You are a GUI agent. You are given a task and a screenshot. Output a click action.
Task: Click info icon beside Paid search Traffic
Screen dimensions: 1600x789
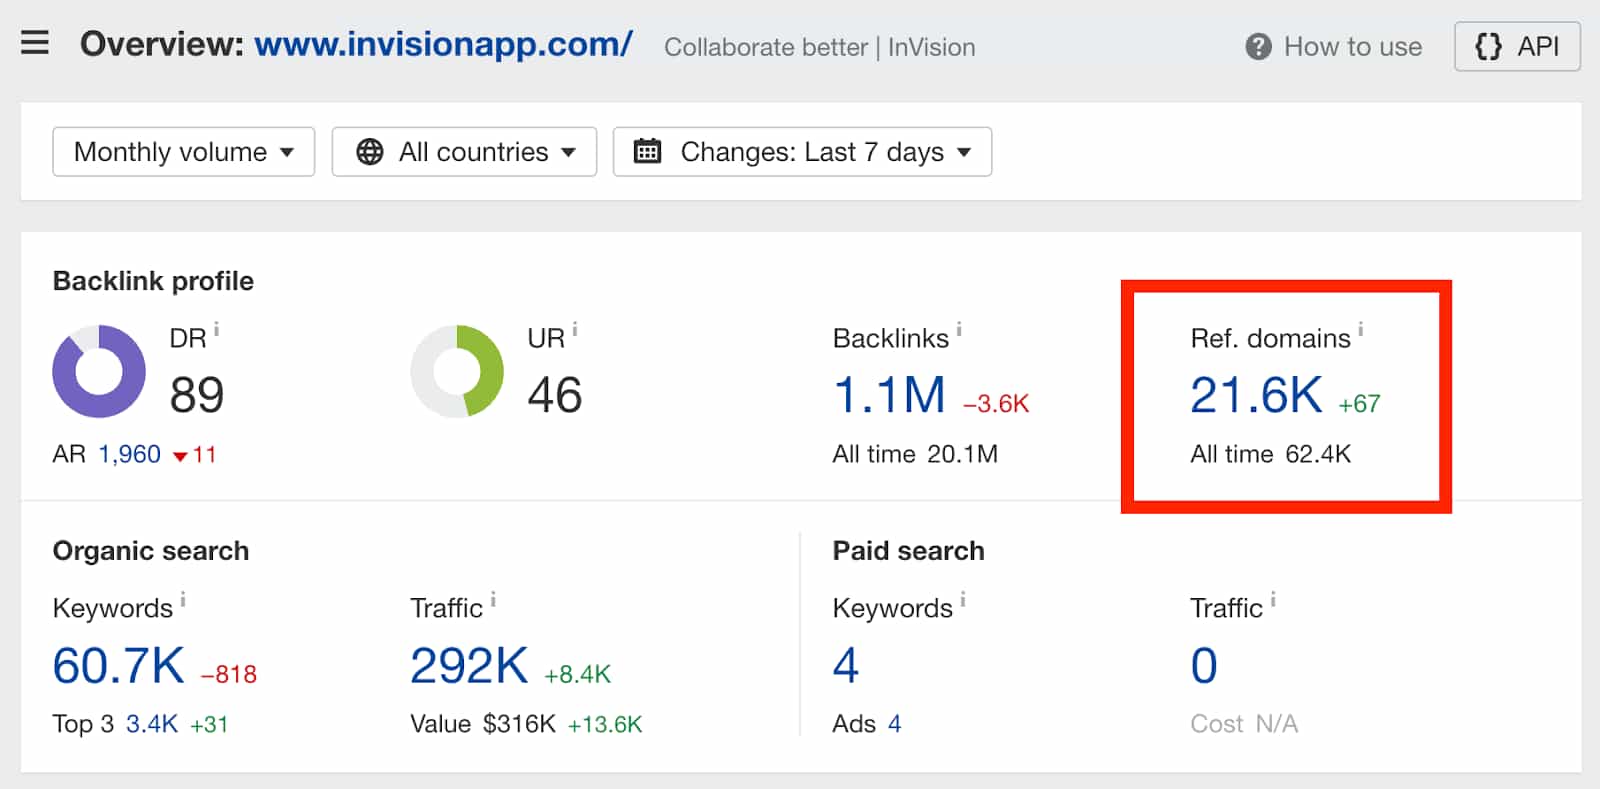1273,599
